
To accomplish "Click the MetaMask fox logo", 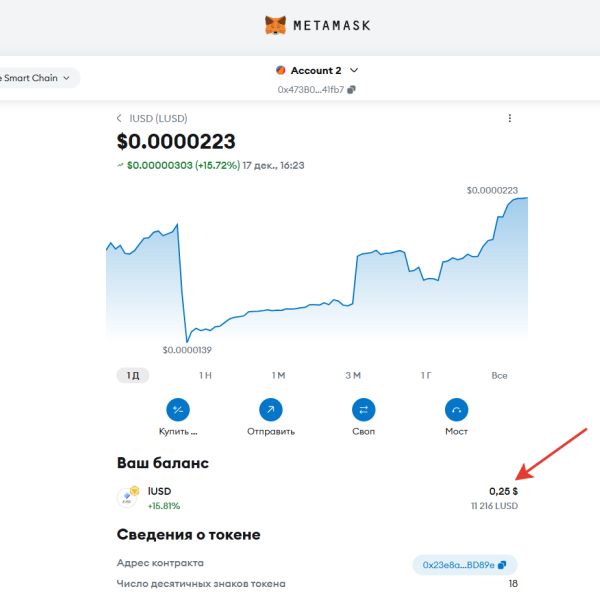I will tap(275, 24).
